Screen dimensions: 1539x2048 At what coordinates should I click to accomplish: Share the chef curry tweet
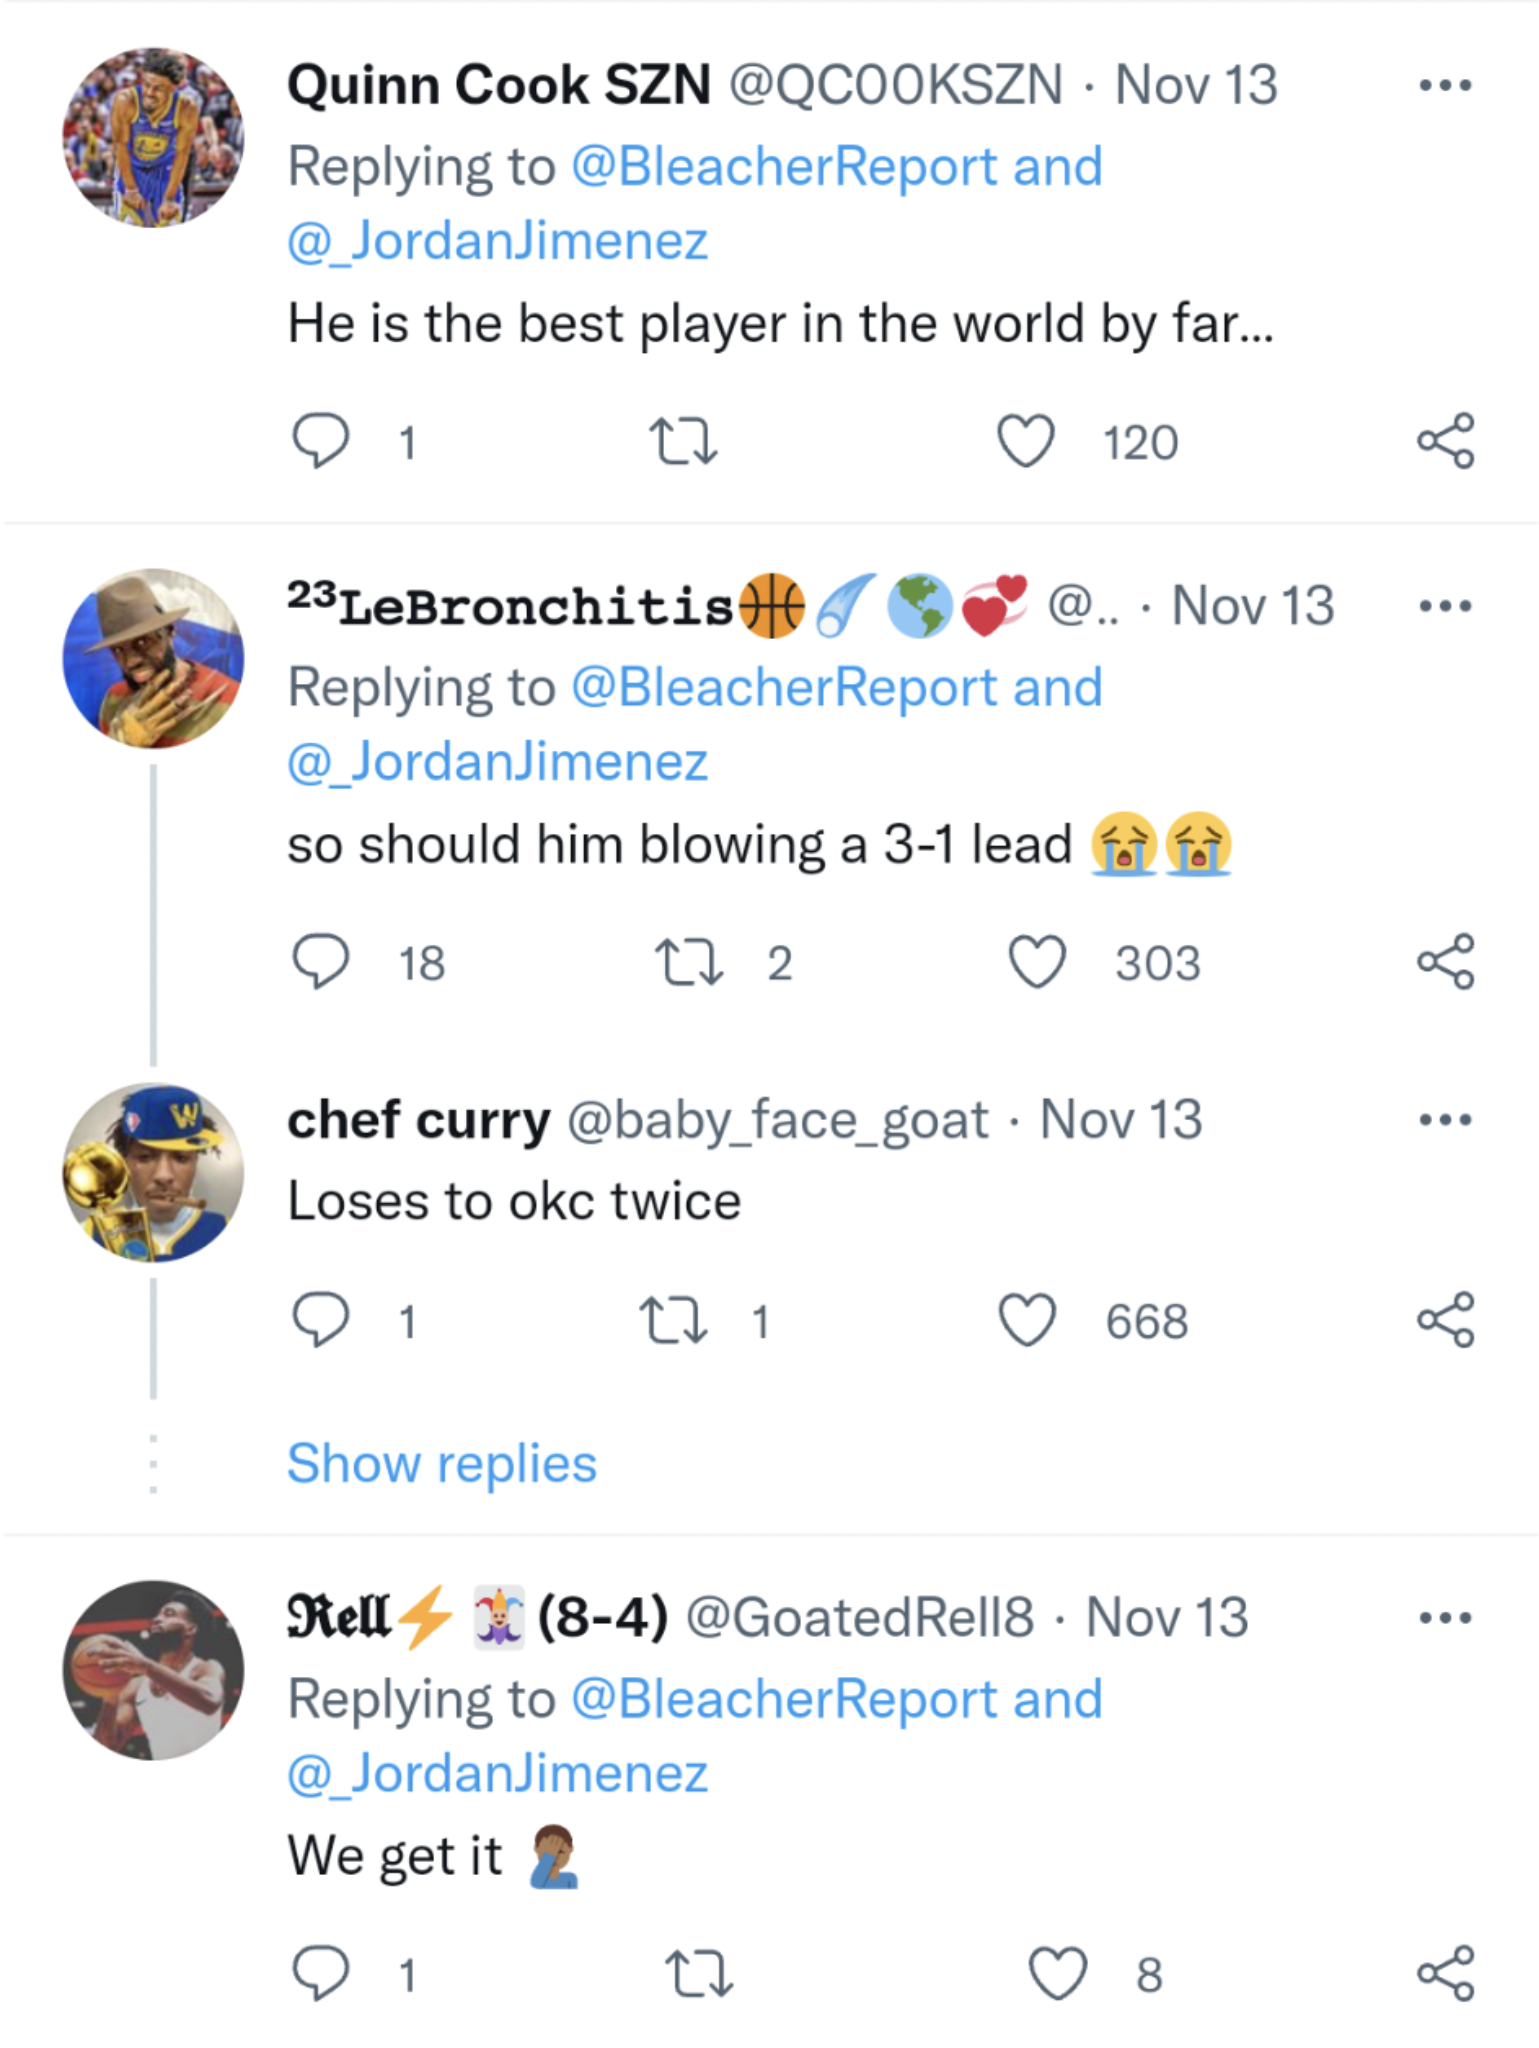point(1445,1321)
